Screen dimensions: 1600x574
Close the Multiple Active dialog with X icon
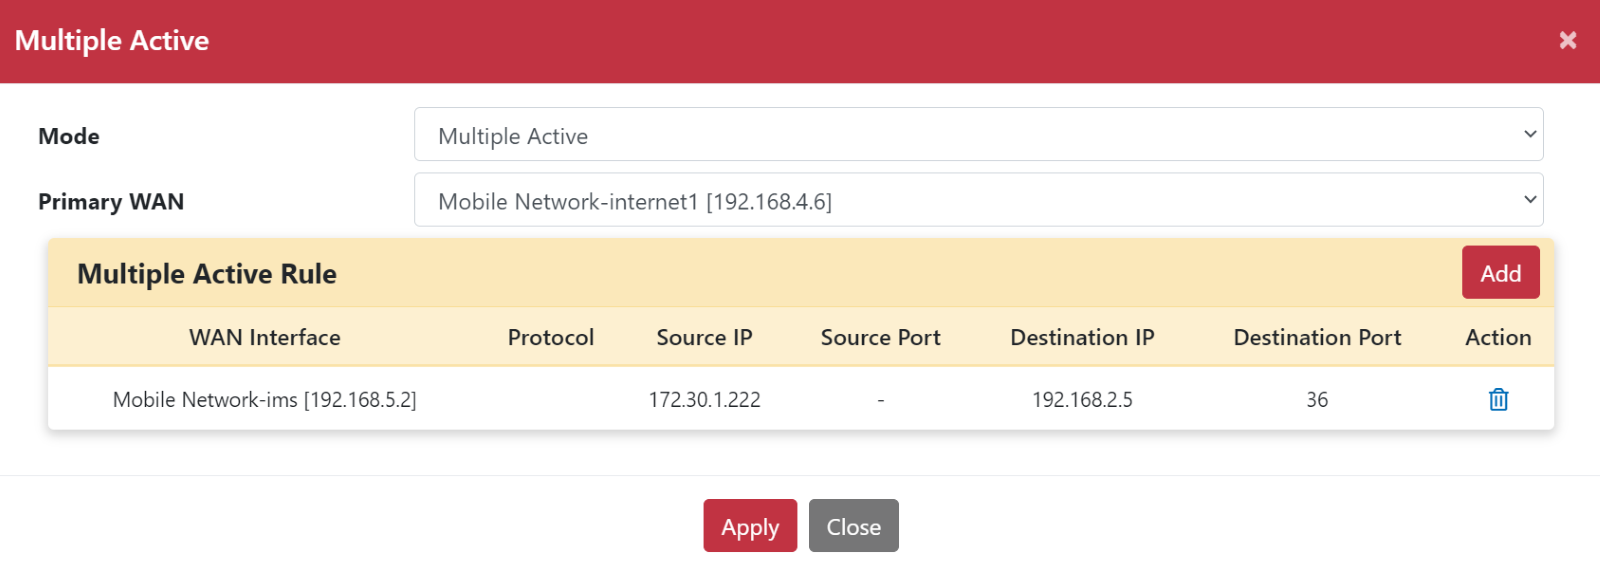(x=1568, y=40)
